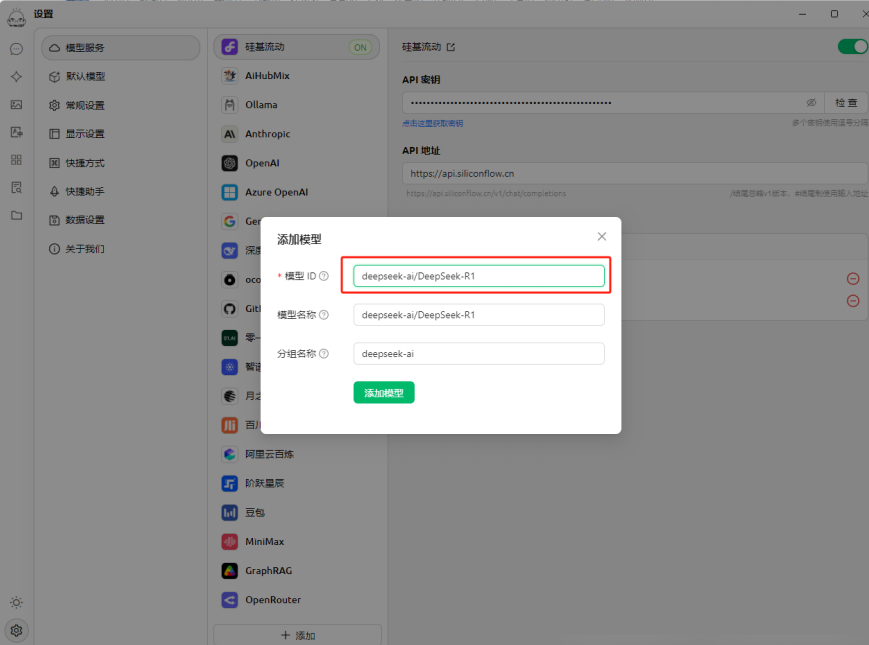Click the 添加 provider button at bottom
Viewport: 869px width, 645px height.
click(x=298, y=635)
